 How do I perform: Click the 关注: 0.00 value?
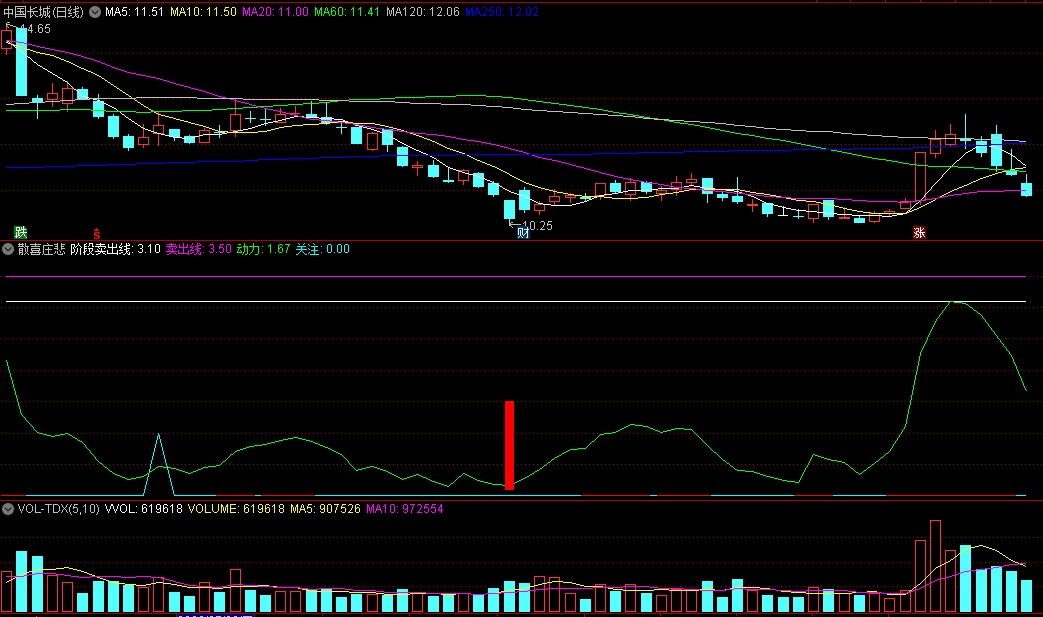point(323,249)
